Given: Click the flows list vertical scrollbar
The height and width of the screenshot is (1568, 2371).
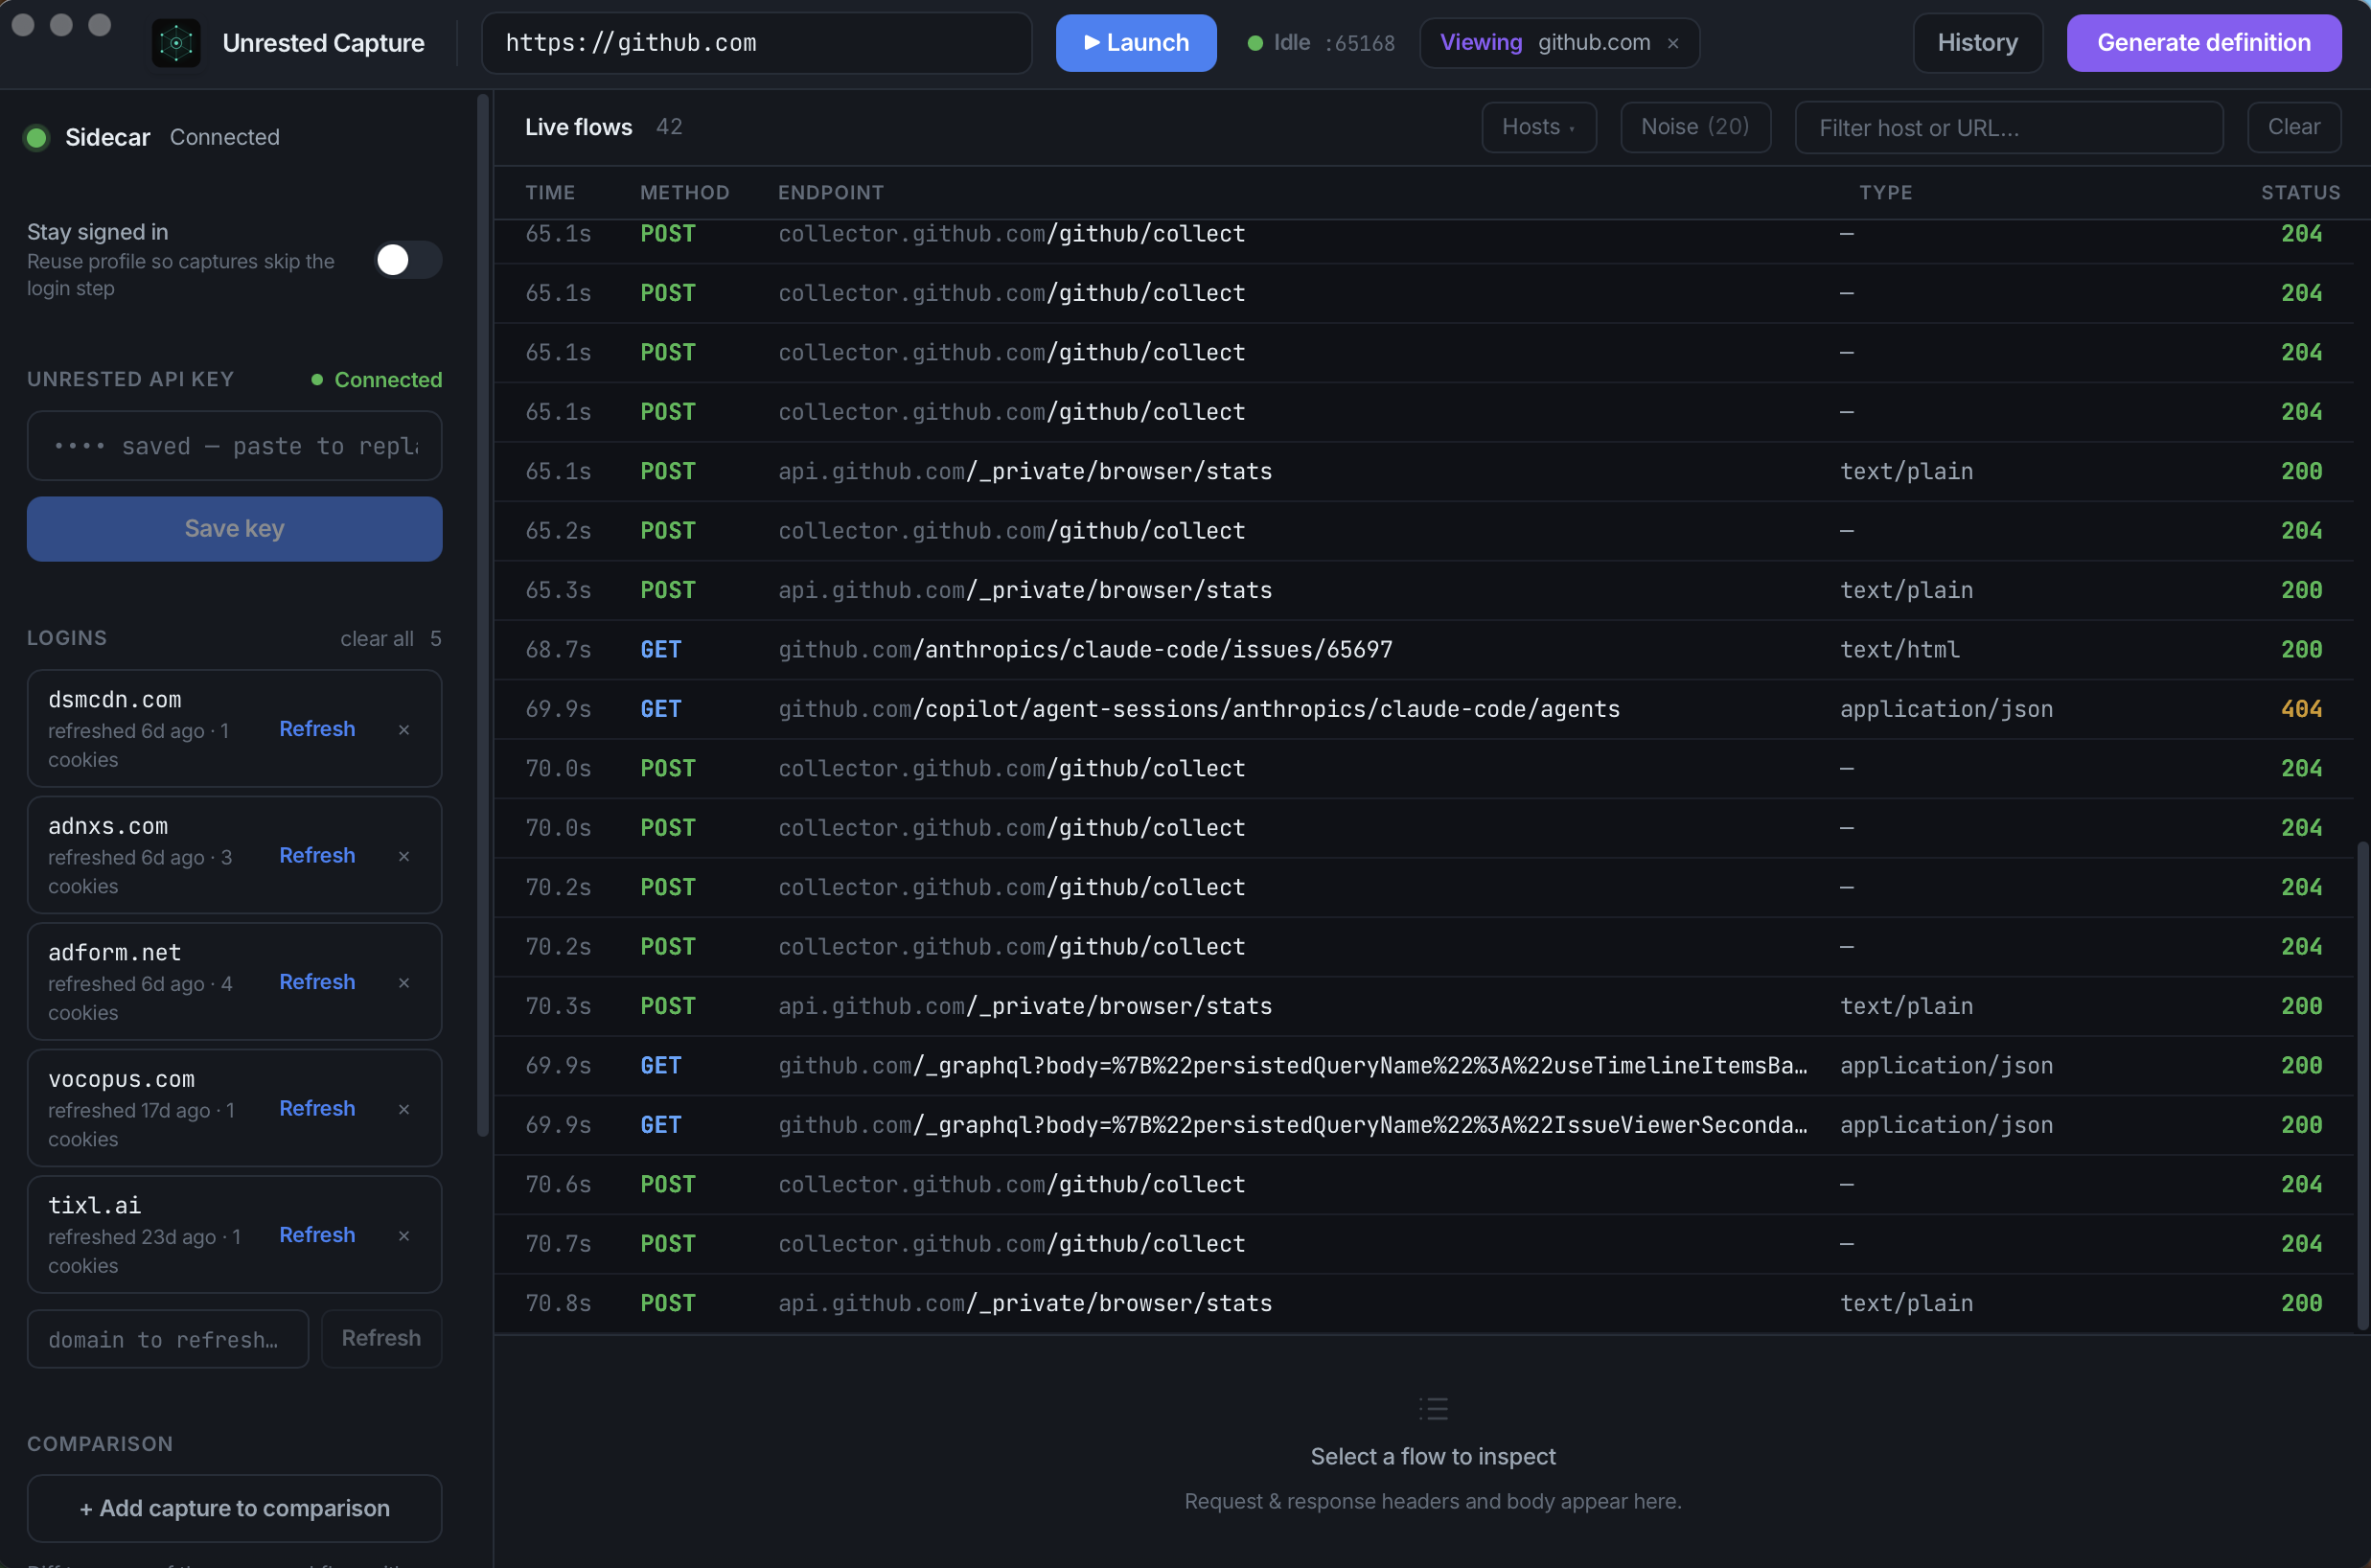Looking at the screenshot, I should pyautogui.click(x=2363, y=1085).
